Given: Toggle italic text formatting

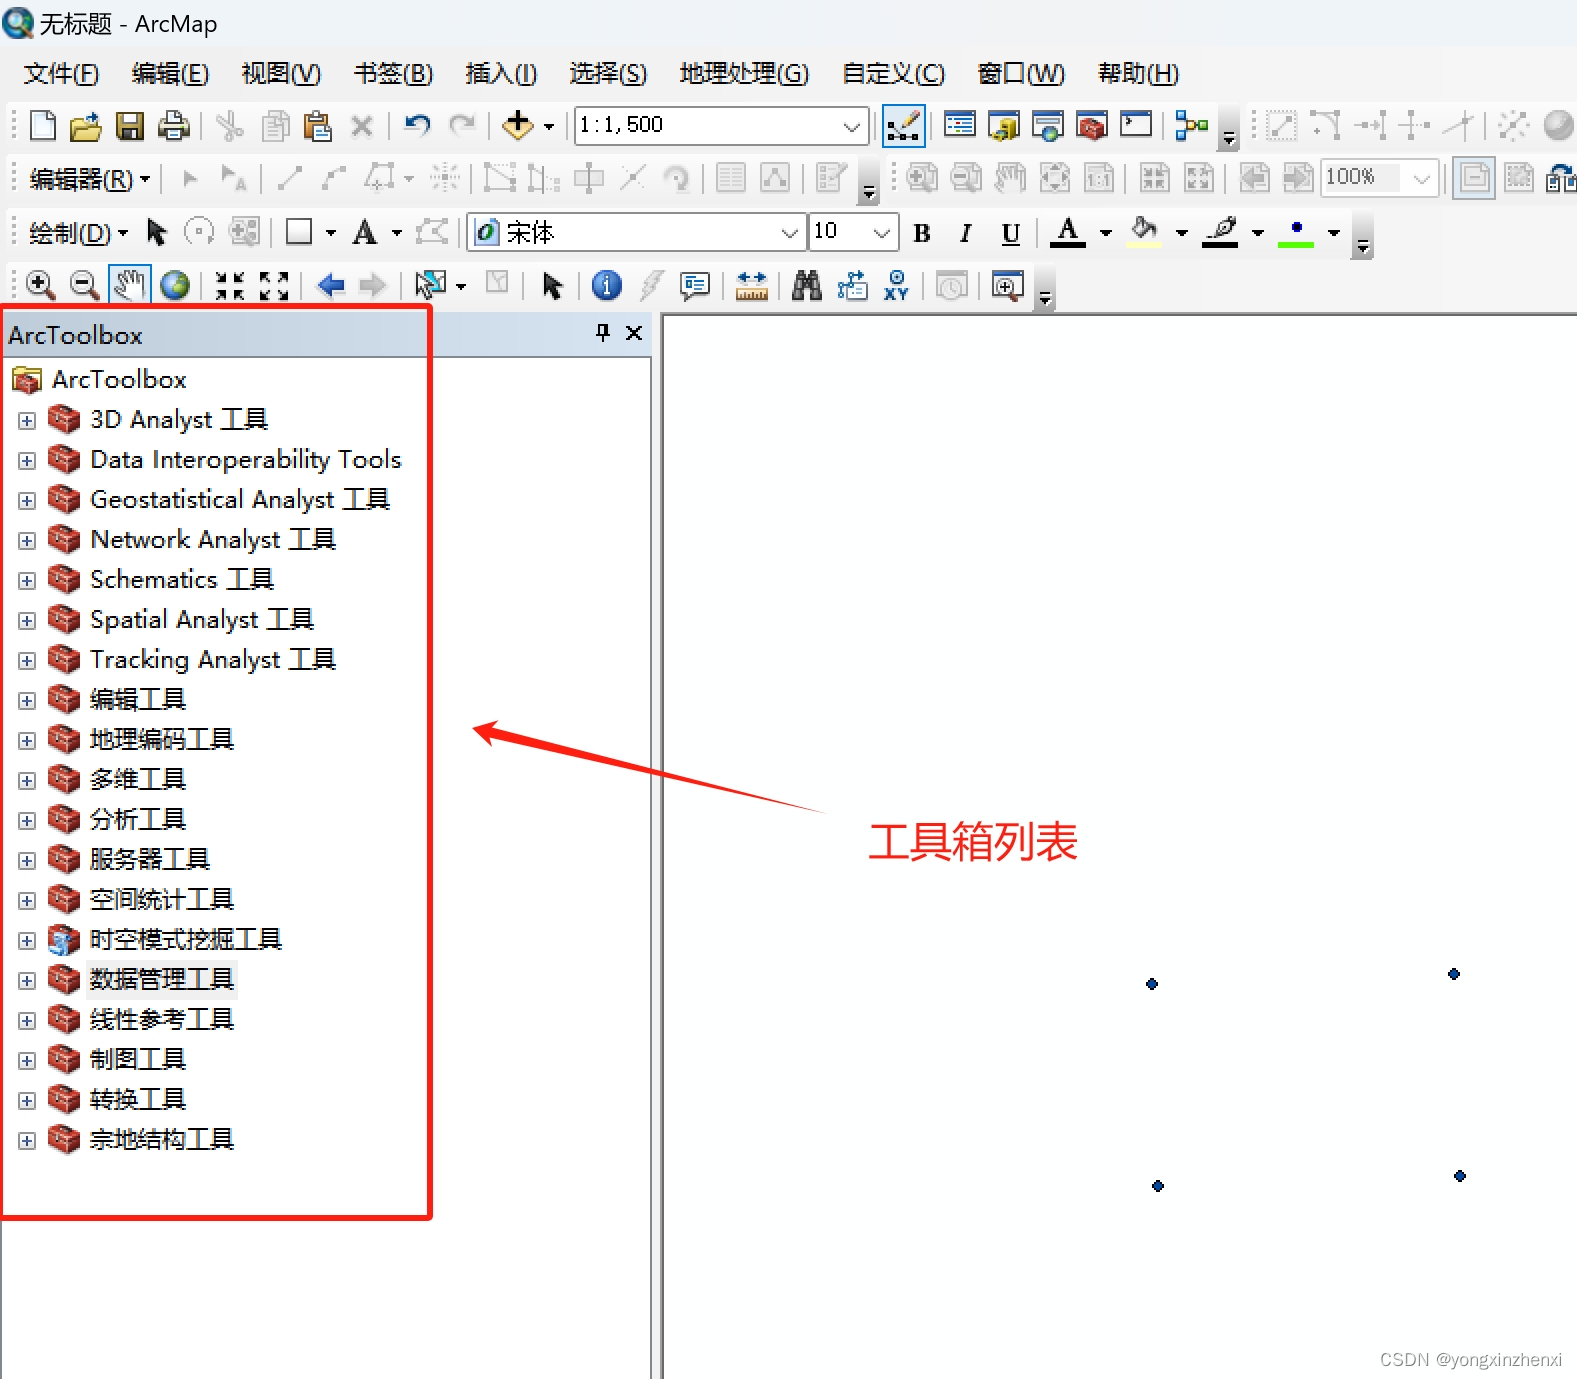Looking at the screenshot, I should [965, 234].
